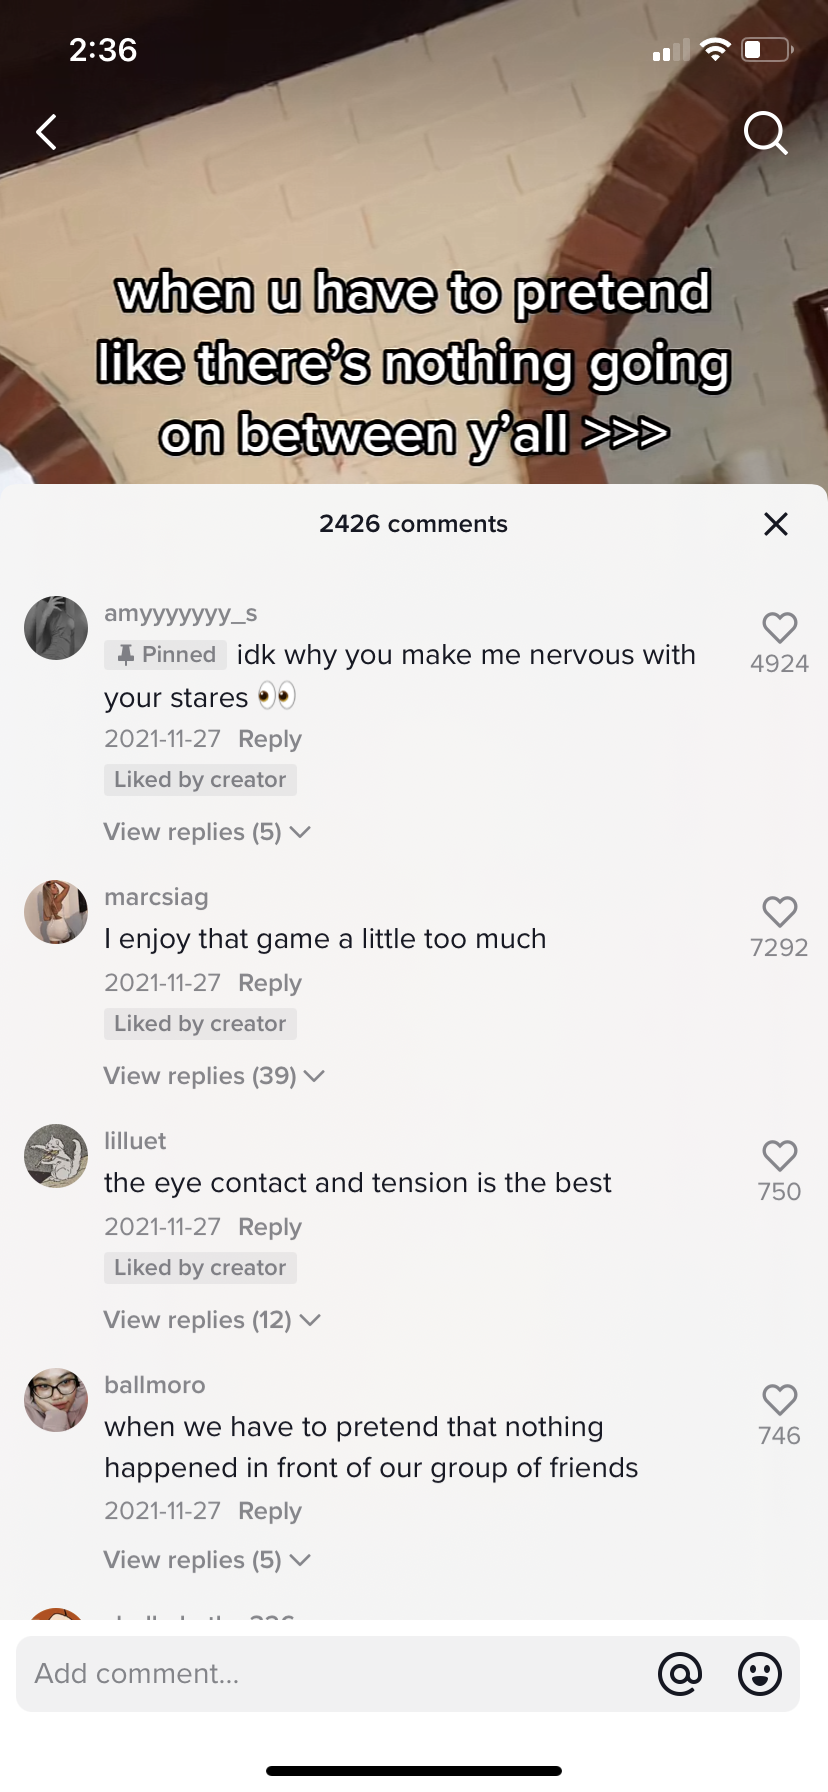
Task: Like marcsiag's comment with heart
Action: tap(780, 912)
